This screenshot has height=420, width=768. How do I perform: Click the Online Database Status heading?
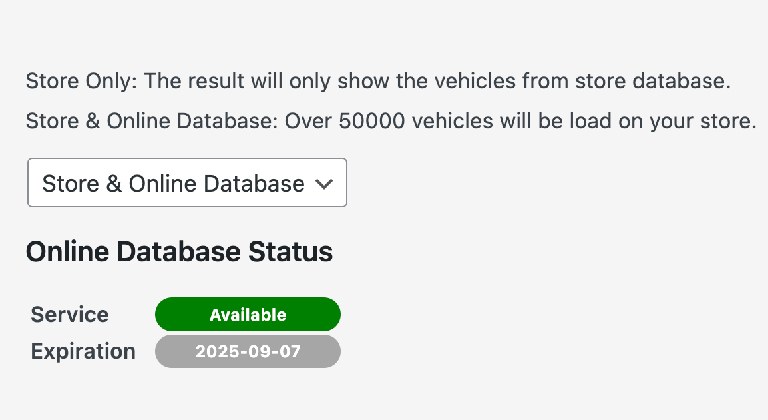pos(179,252)
